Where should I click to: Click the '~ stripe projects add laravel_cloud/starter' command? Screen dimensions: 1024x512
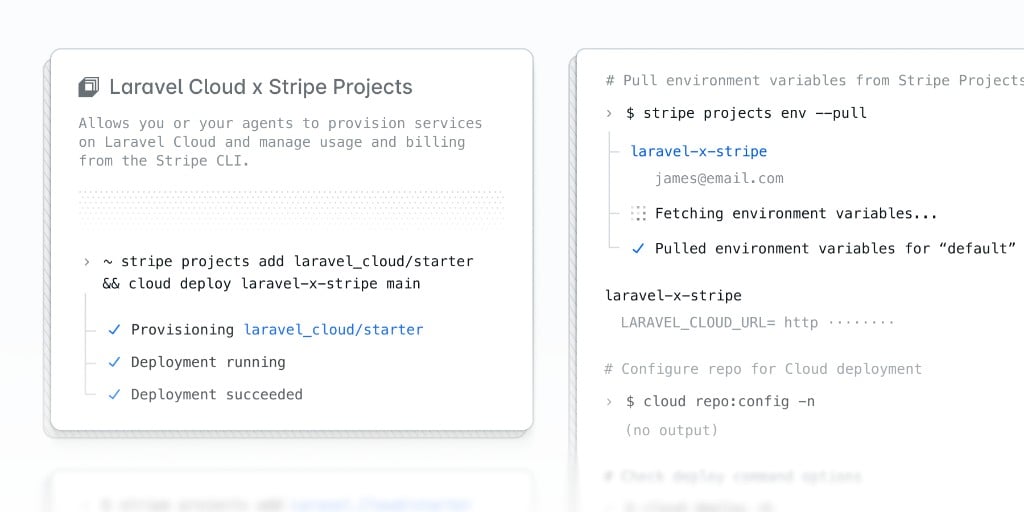click(x=288, y=262)
